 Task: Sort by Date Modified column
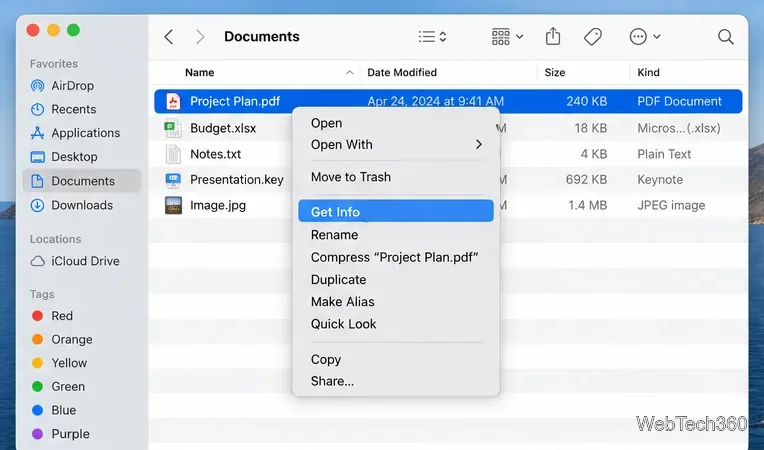click(402, 73)
